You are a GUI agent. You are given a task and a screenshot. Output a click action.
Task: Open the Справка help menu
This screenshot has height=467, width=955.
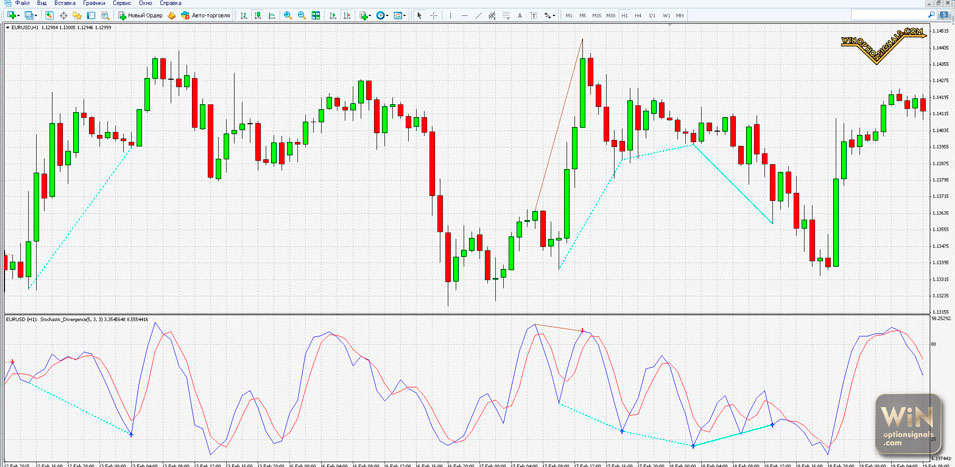[170, 4]
